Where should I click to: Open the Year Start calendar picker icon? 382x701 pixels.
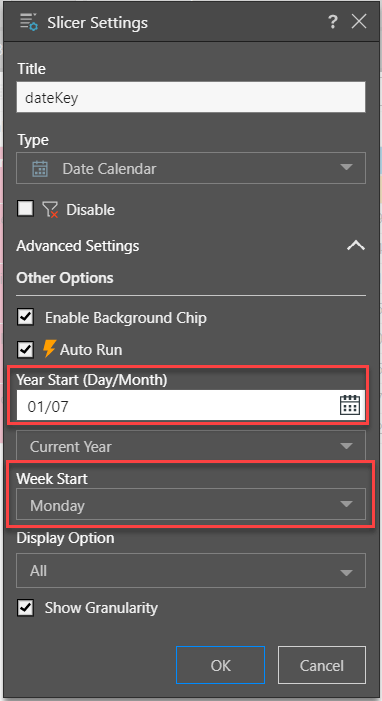click(x=350, y=405)
